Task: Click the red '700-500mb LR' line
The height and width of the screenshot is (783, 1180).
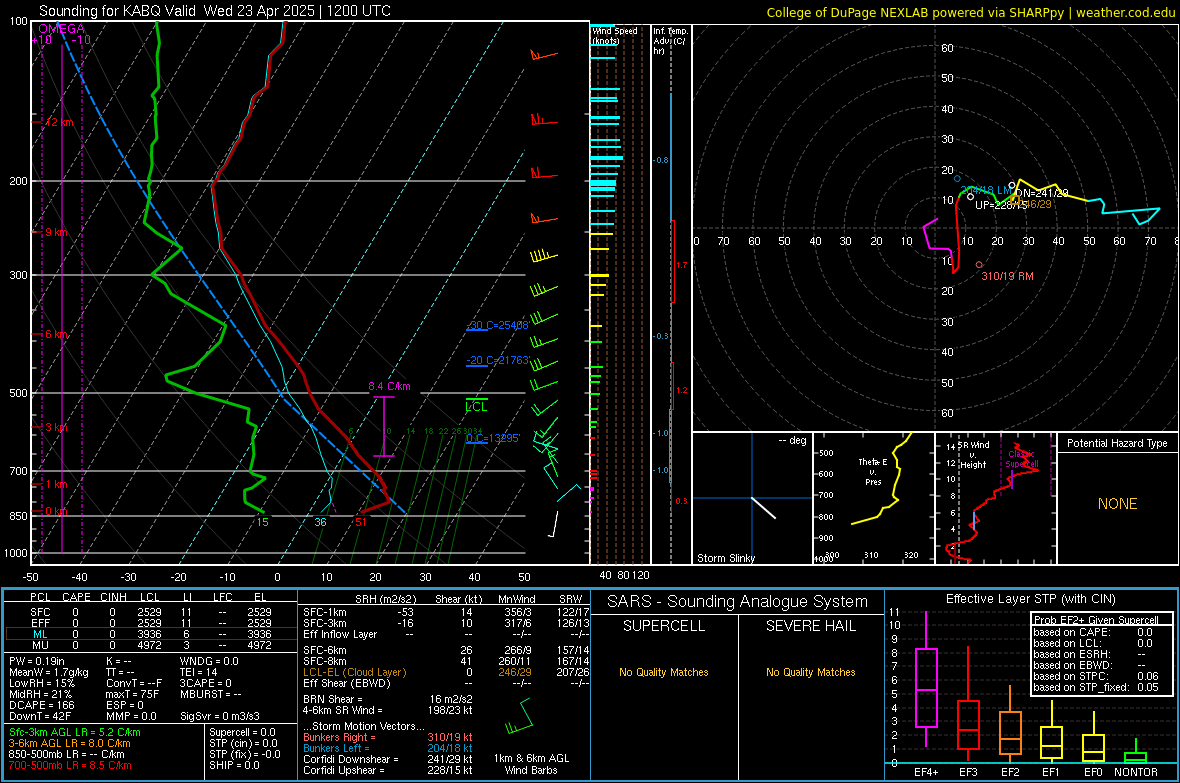Action: tap(70, 766)
